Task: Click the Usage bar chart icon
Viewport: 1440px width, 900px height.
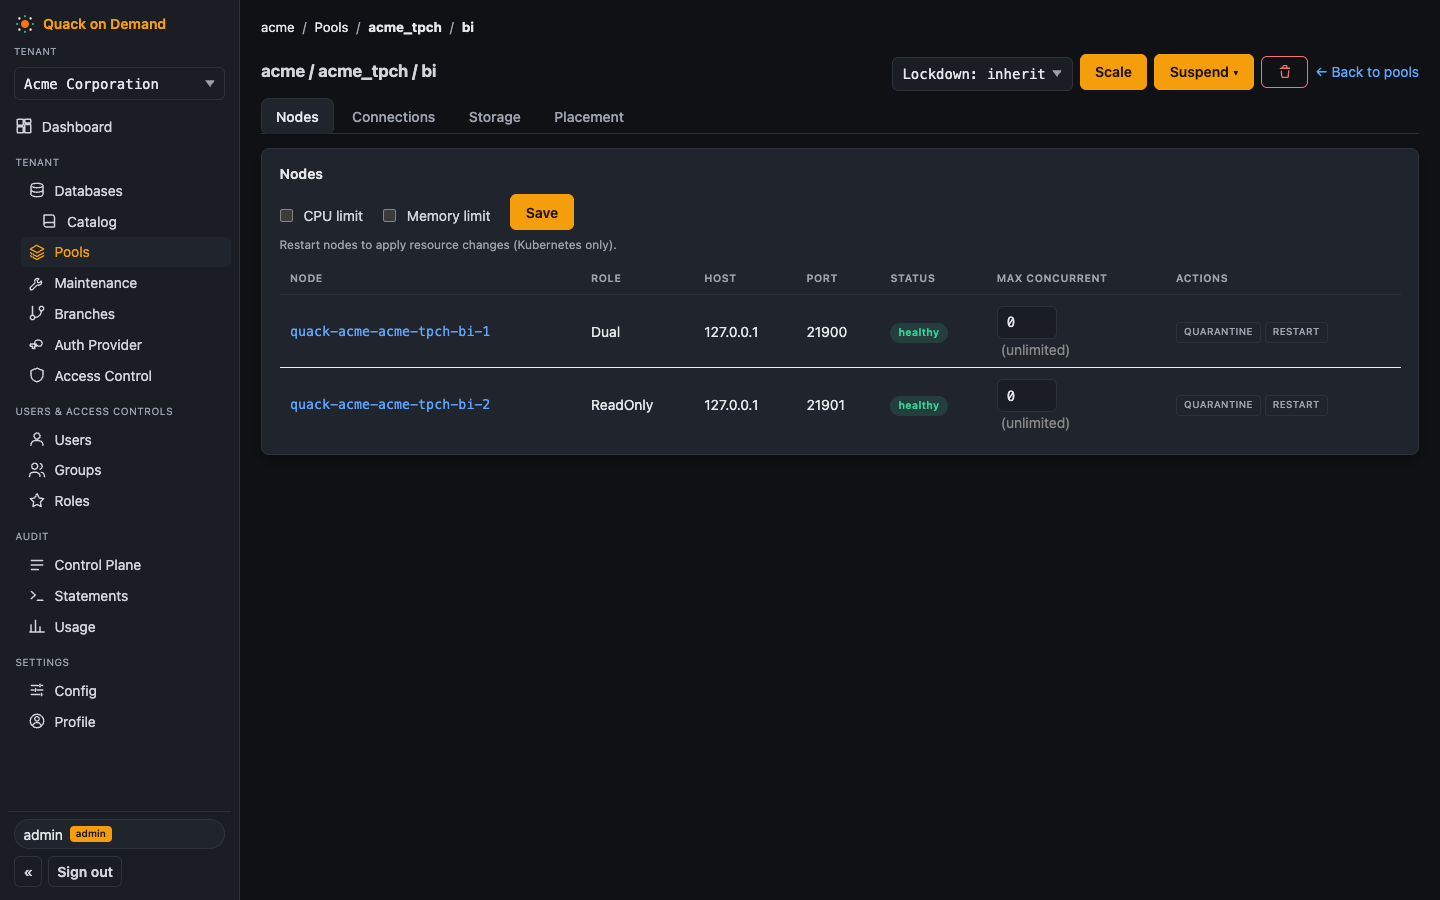Action: coord(37,626)
